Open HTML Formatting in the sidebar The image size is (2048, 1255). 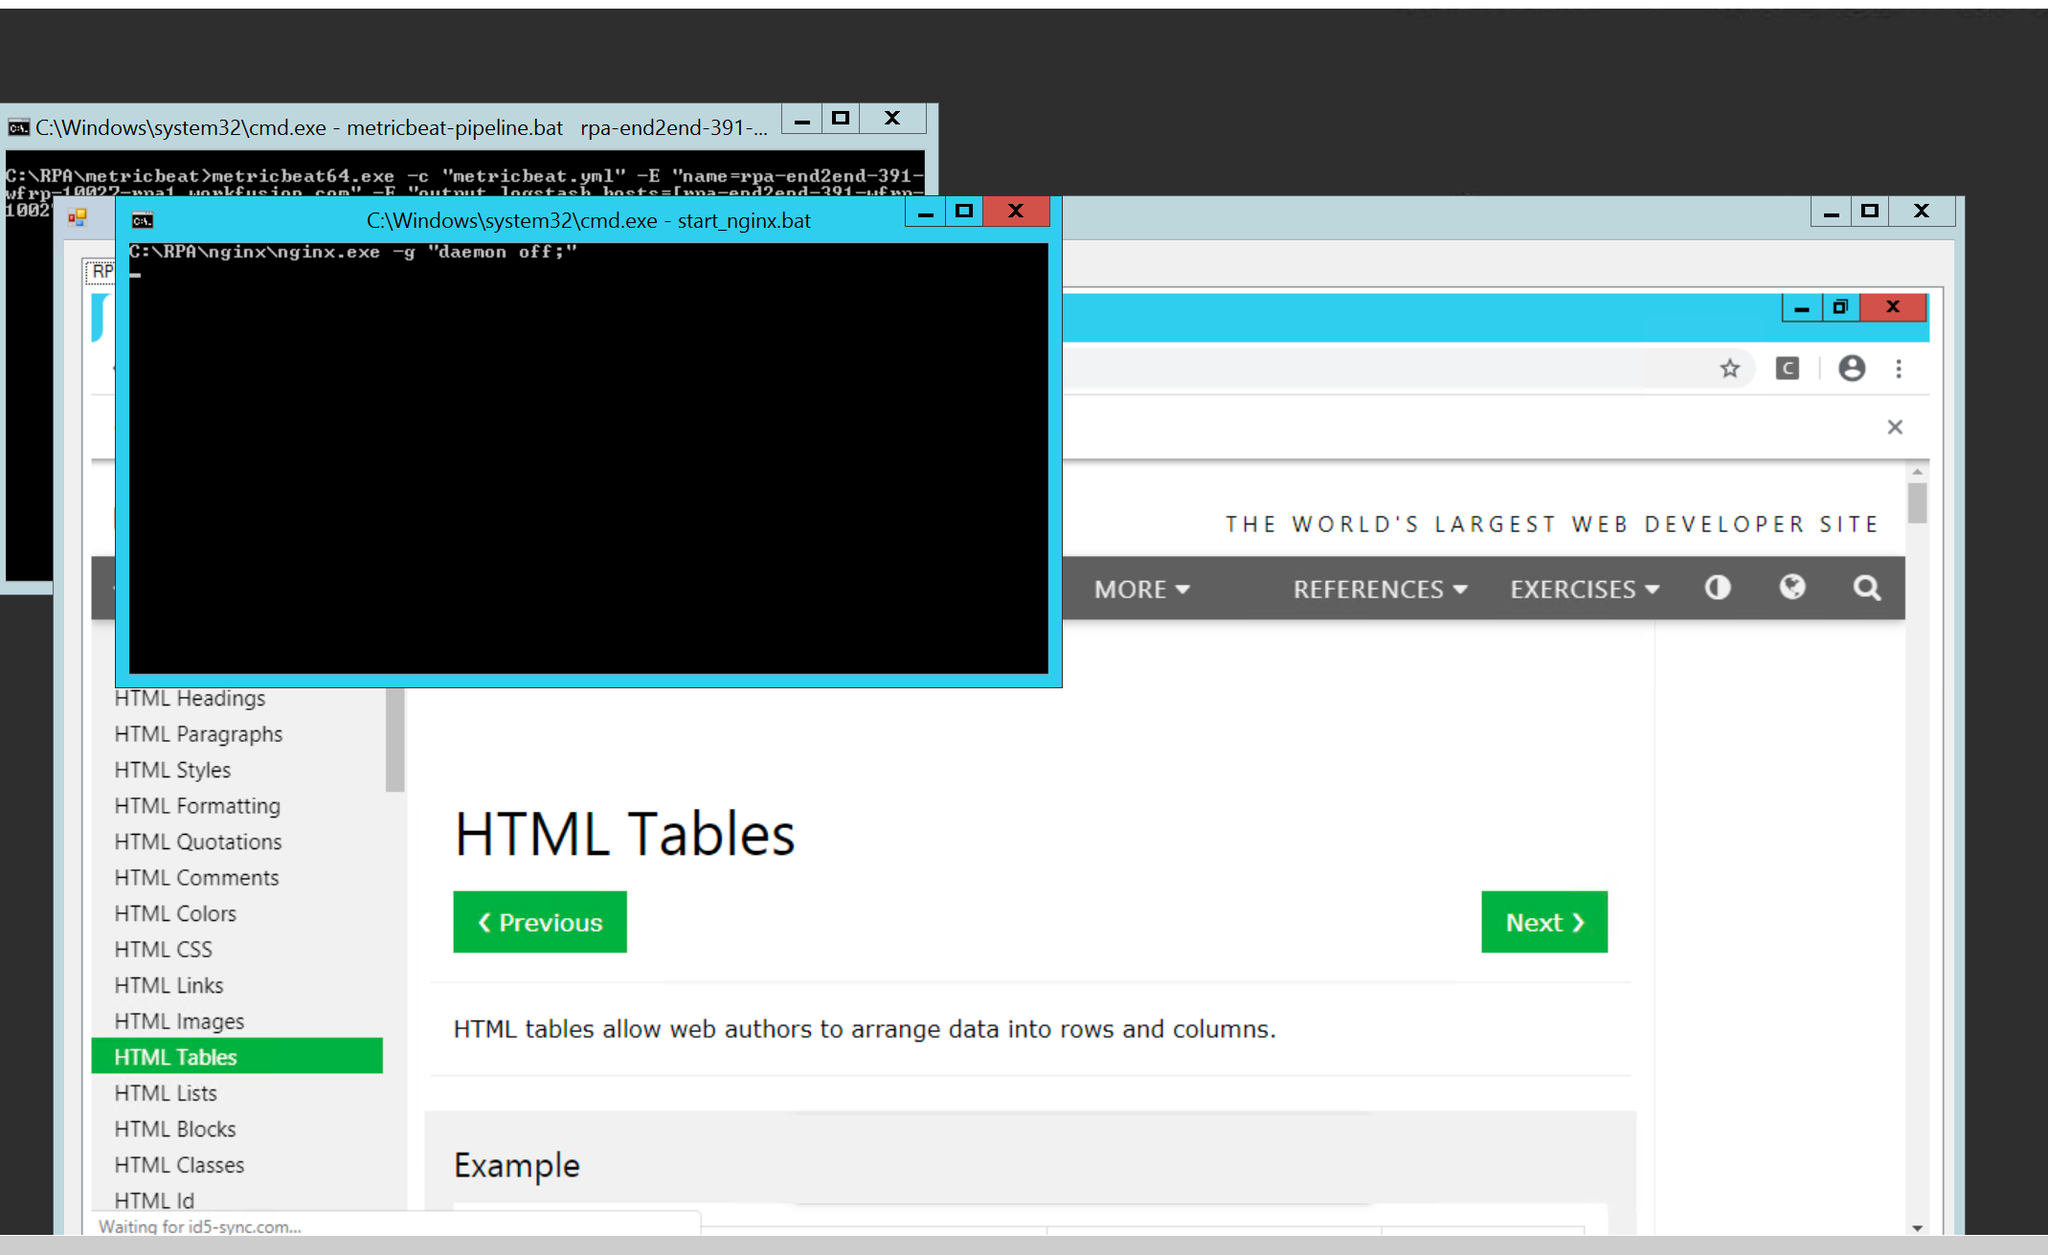[197, 806]
